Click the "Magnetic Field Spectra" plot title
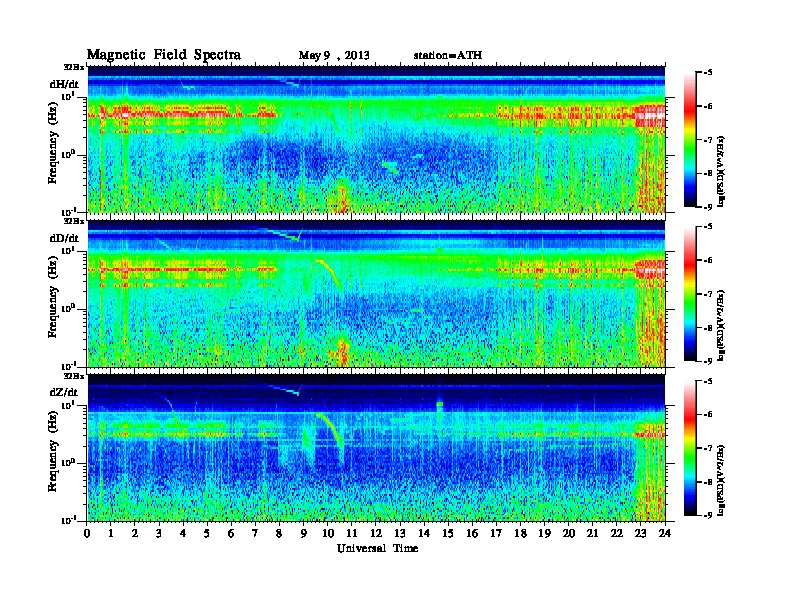The height and width of the screenshot is (612, 792). (x=164, y=55)
